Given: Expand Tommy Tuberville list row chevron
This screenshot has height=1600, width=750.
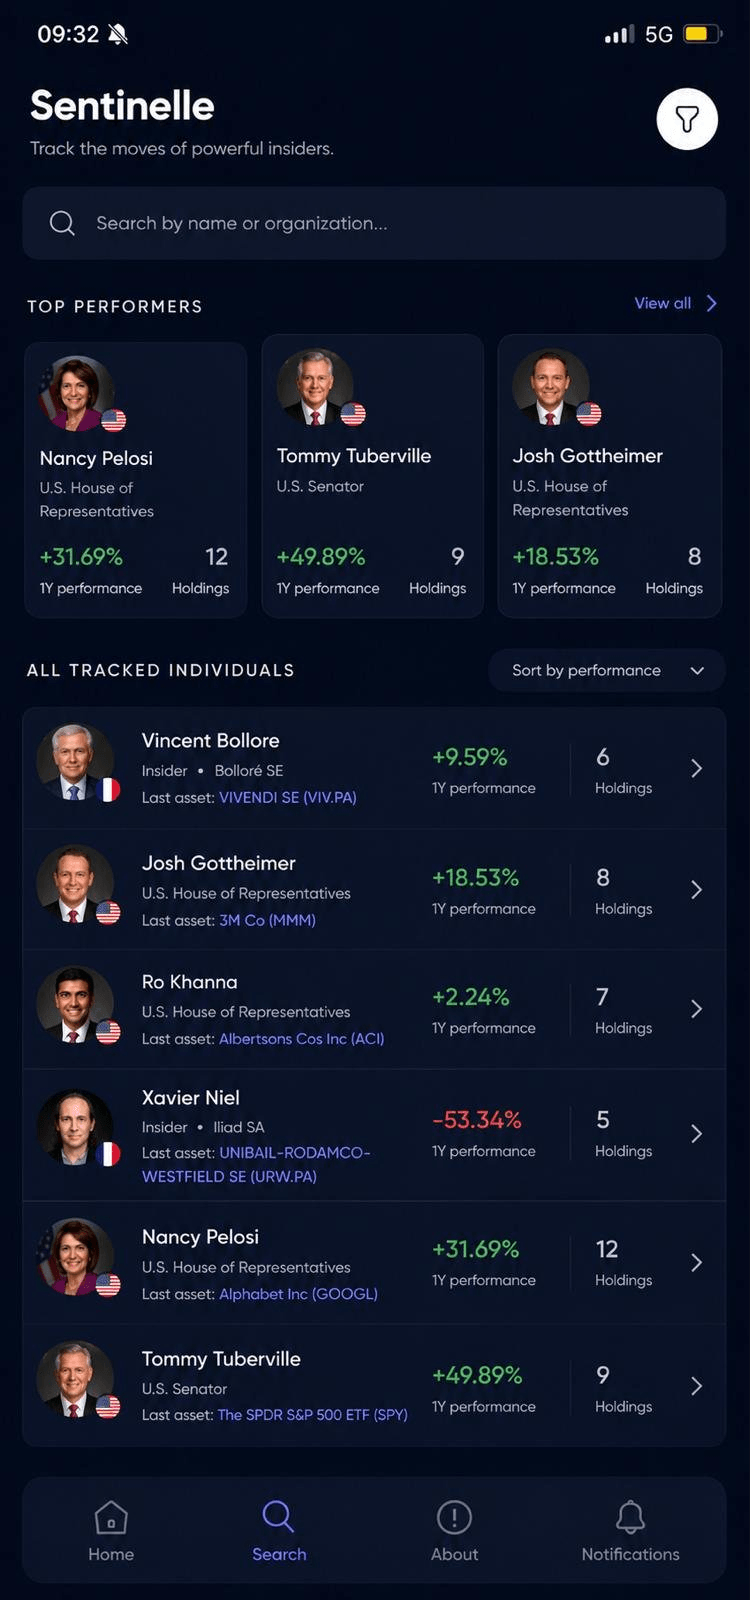Looking at the screenshot, I should pyautogui.click(x=697, y=1386).
